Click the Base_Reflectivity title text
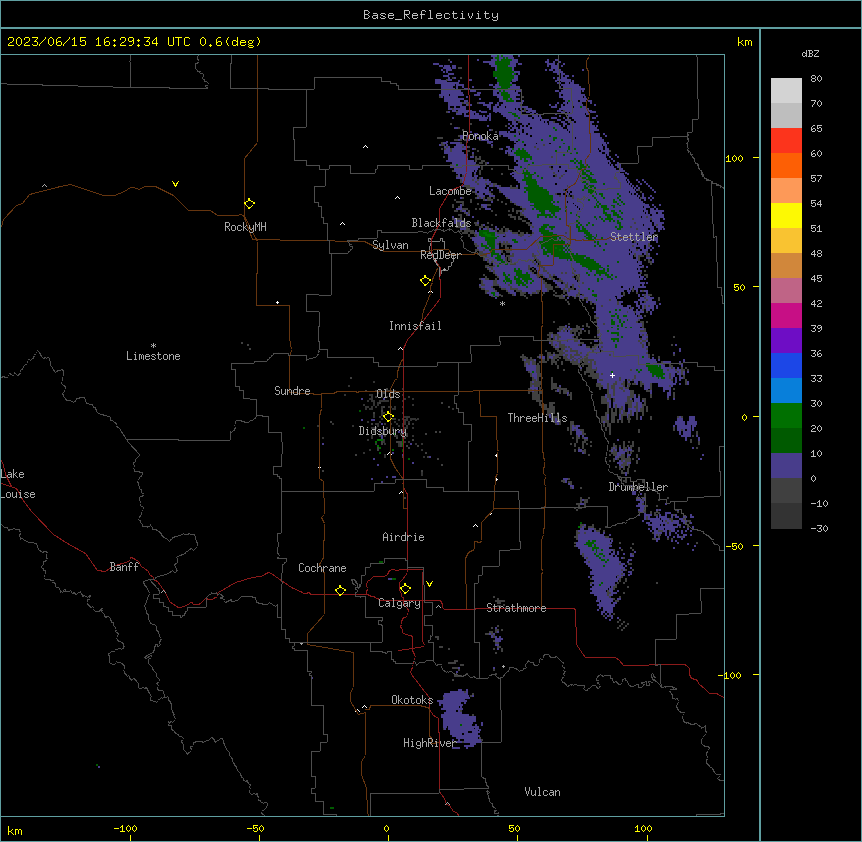The height and width of the screenshot is (842, 862). (431, 15)
